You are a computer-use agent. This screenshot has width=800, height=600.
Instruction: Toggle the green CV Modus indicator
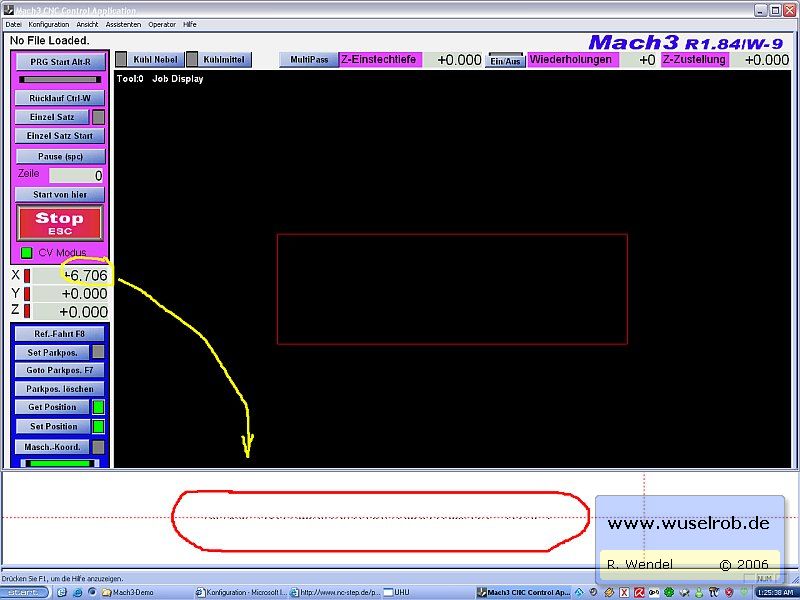click(x=27, y=253)
